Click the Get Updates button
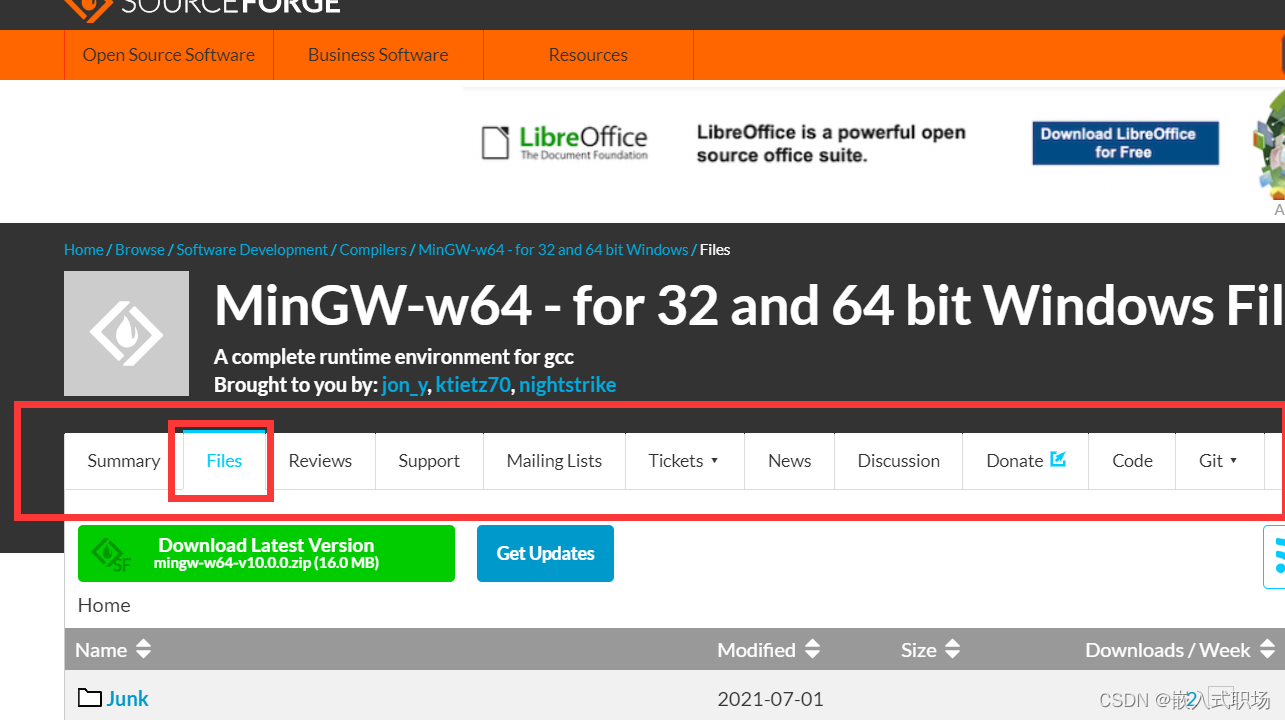The height and width of the screenshot is (720, 1285). click(545, 553)
